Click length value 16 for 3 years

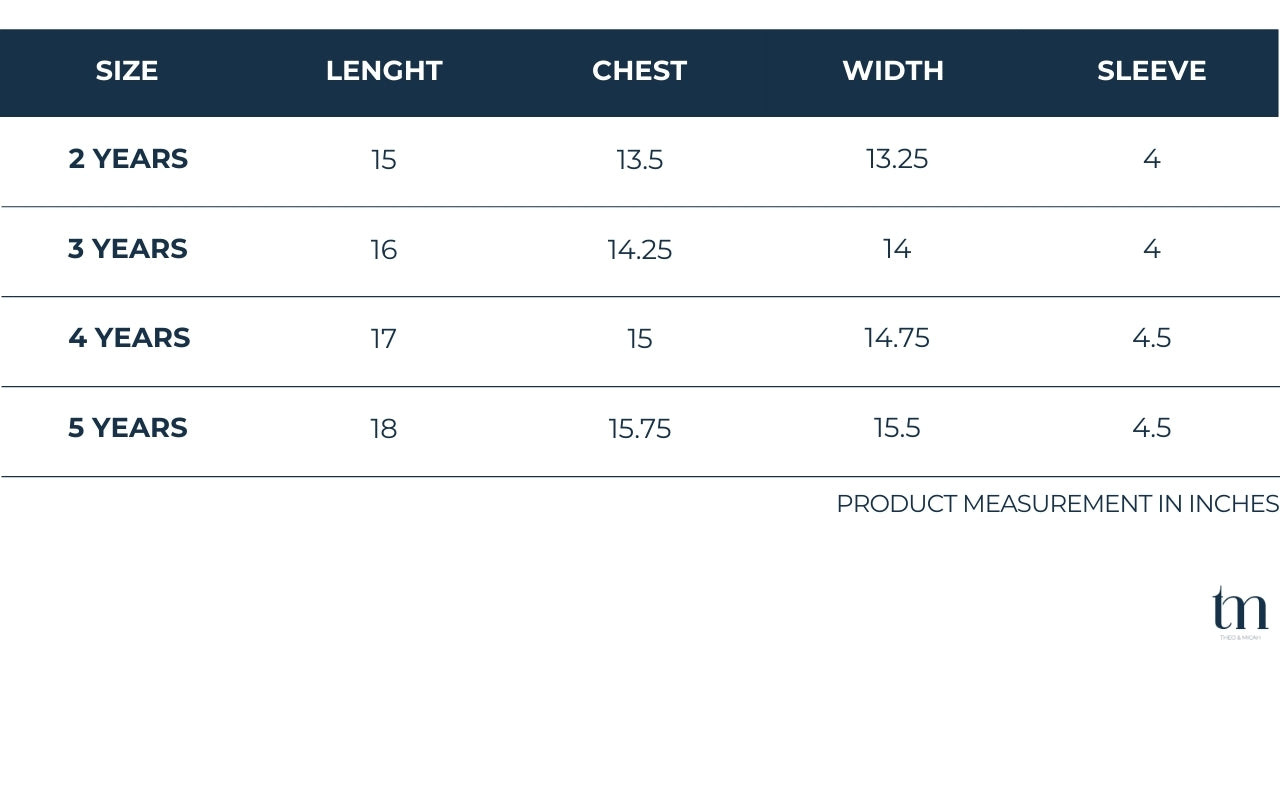[x=384, y=250]
